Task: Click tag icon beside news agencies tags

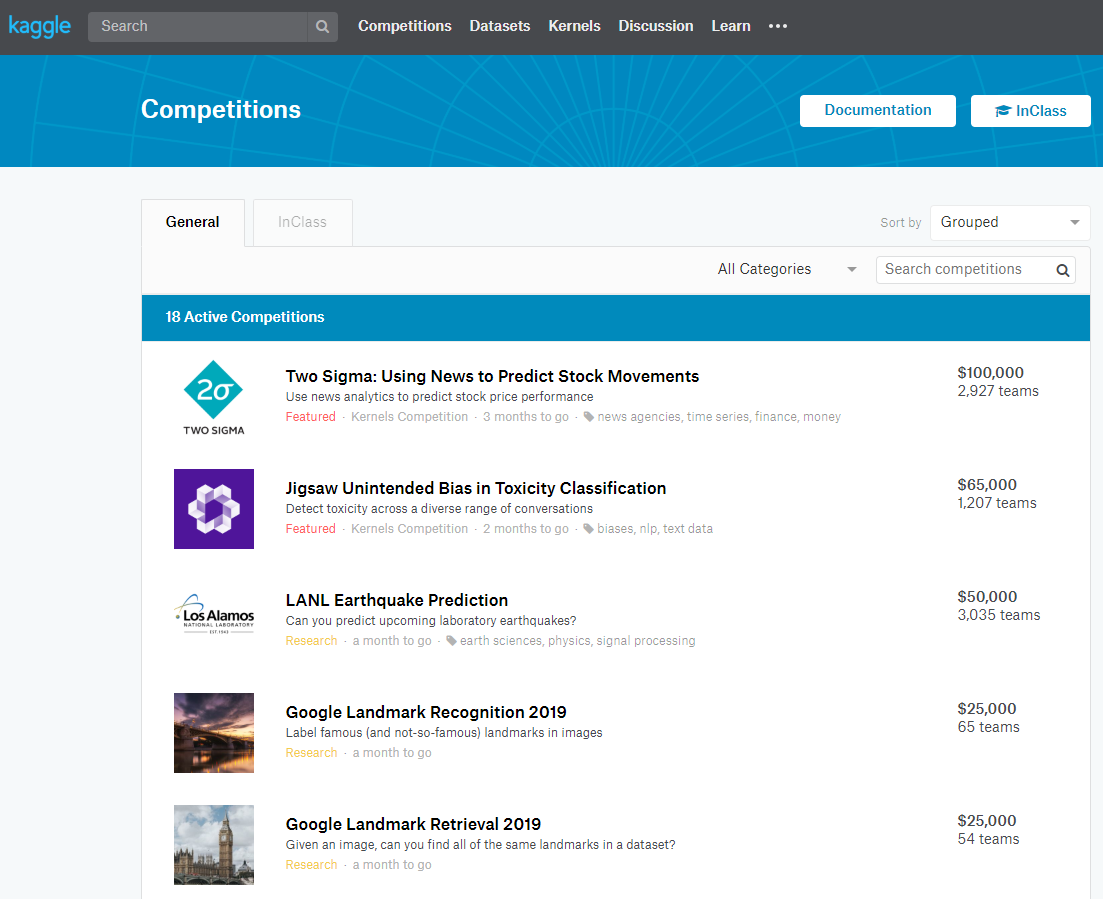Action: pos(589,416)
